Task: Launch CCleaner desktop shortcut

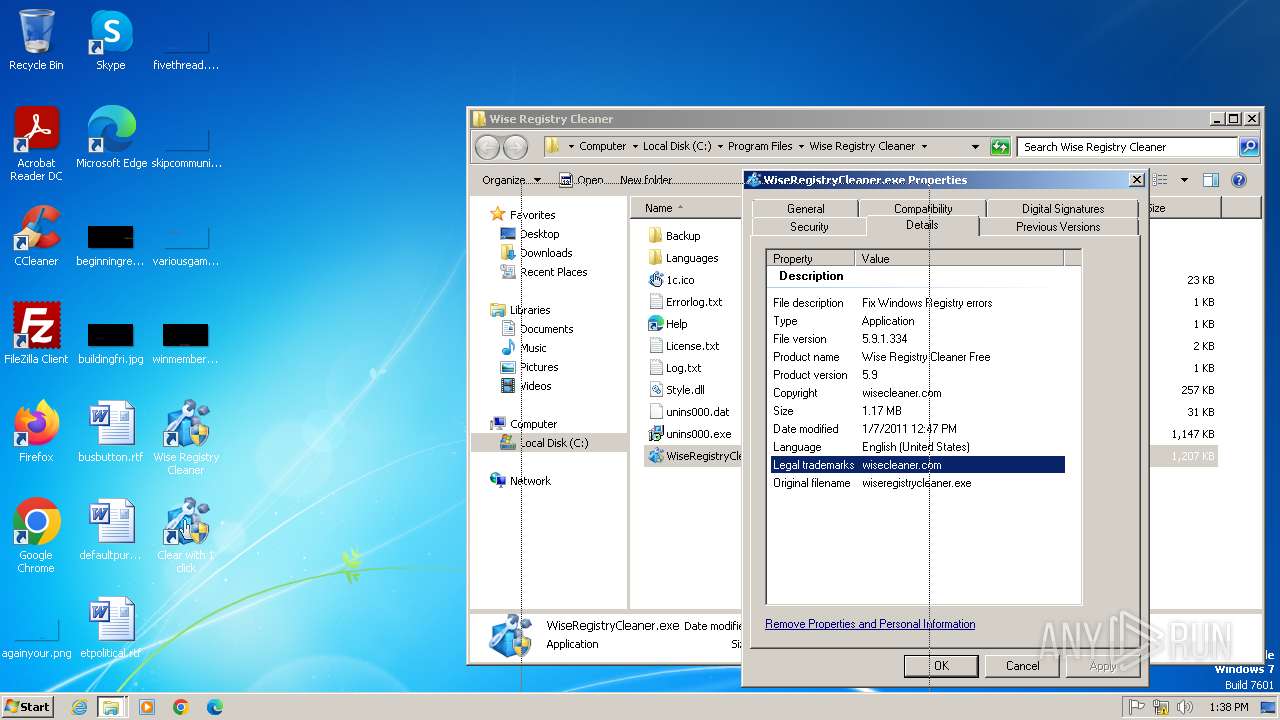Action: [x=36, y=236]
